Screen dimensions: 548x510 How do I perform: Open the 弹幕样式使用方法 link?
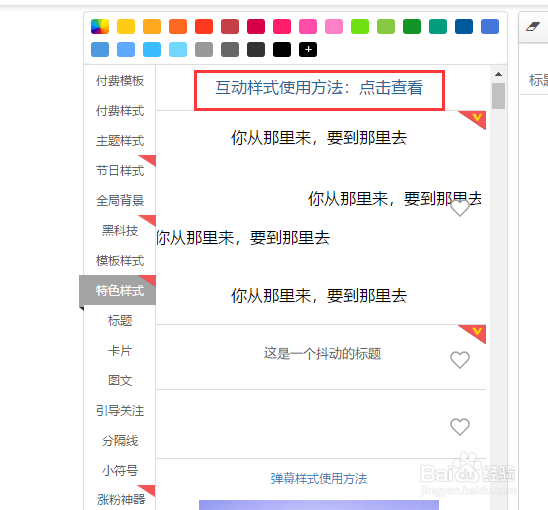[319, 479]
